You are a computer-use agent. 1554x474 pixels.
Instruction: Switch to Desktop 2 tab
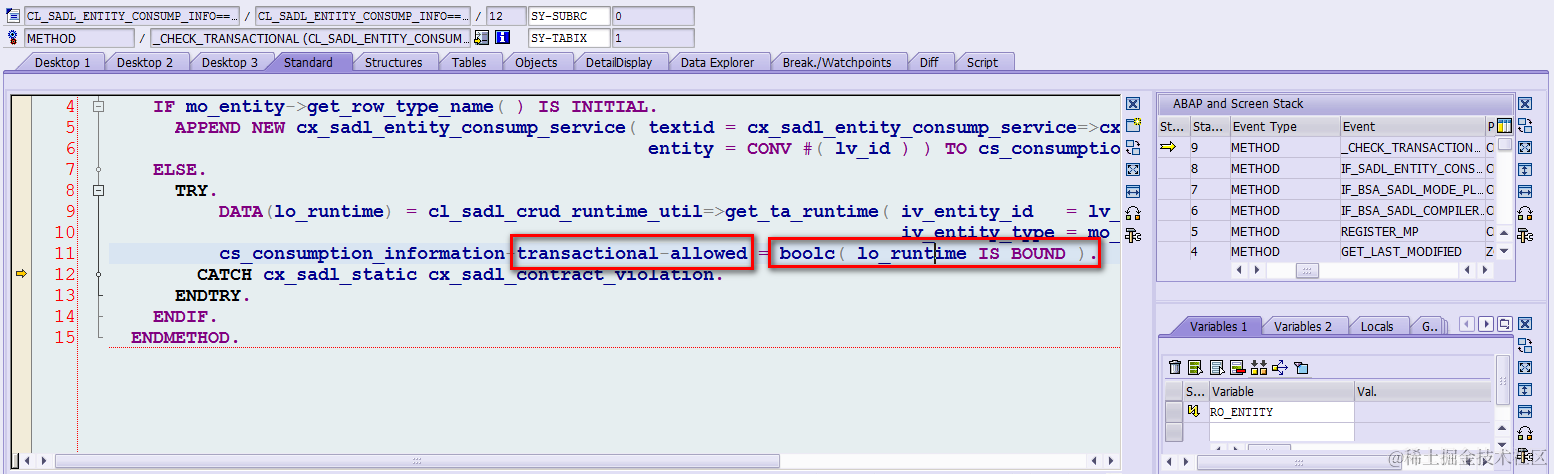145,62
